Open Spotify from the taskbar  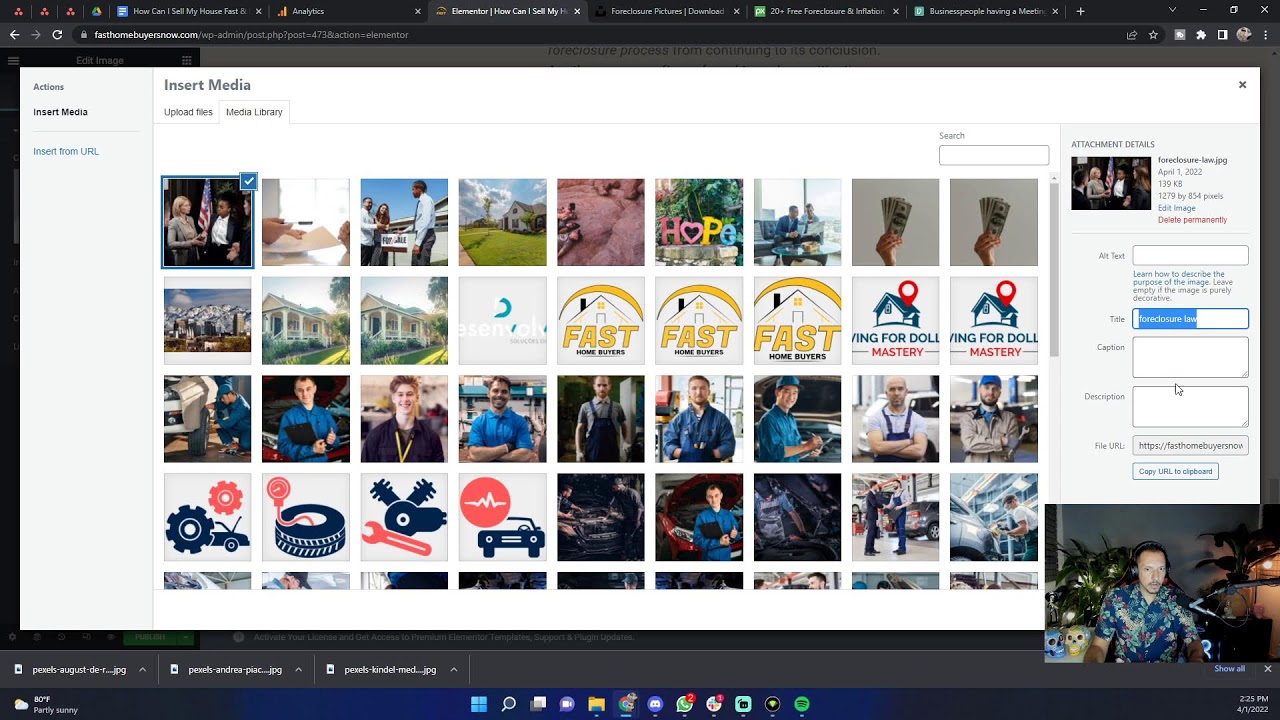coord(802,704)
